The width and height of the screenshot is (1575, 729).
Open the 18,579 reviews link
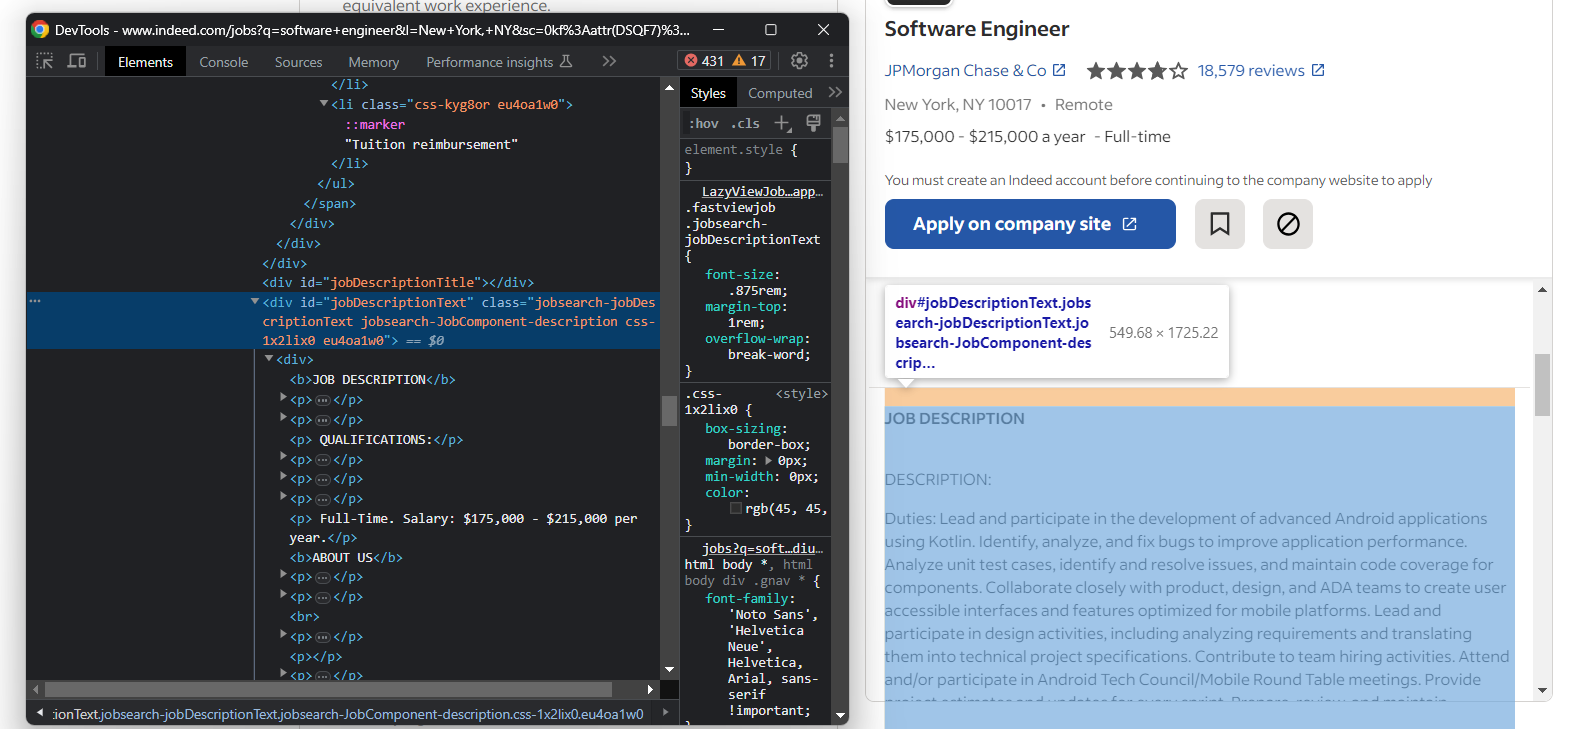[x=1251, y=70]
